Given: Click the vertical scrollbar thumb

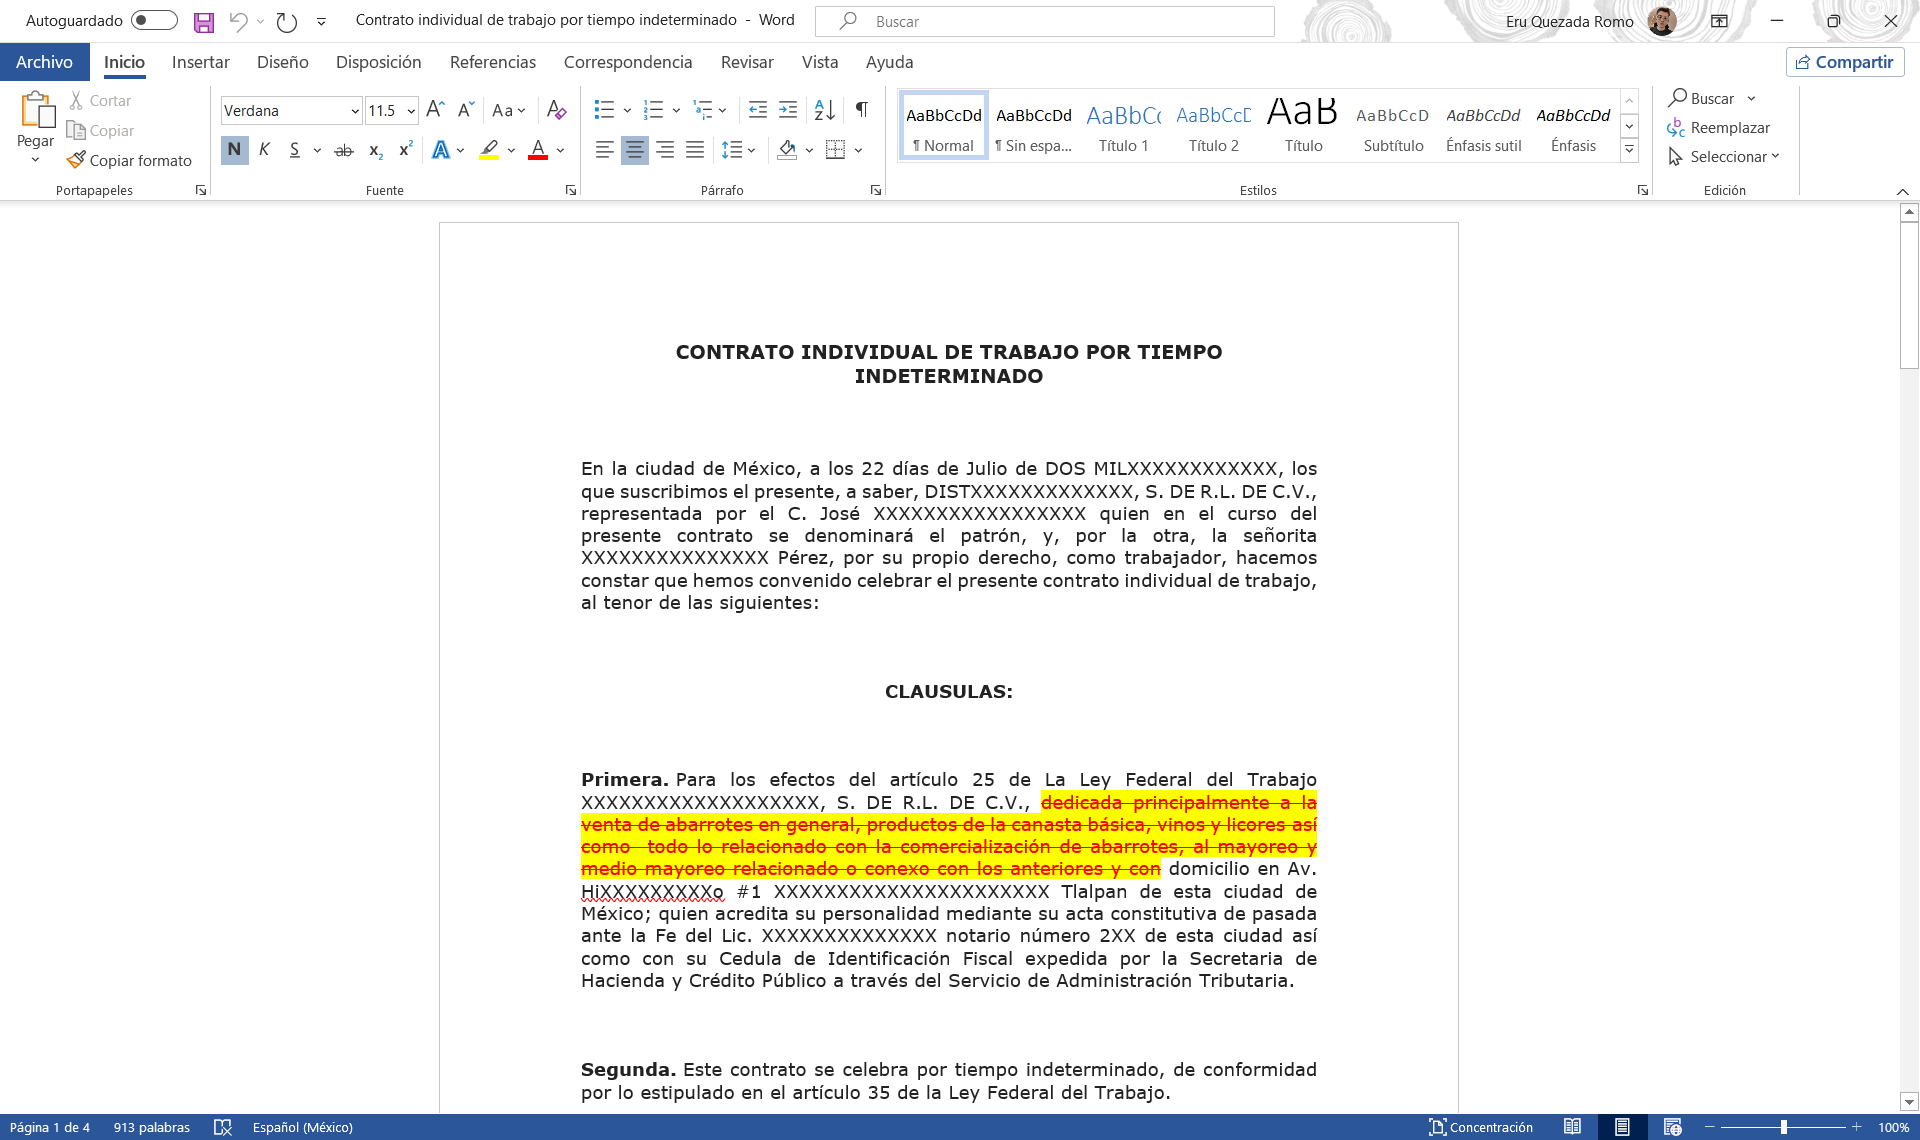Looking at the screenshot, I should [x=1909, y=295].
